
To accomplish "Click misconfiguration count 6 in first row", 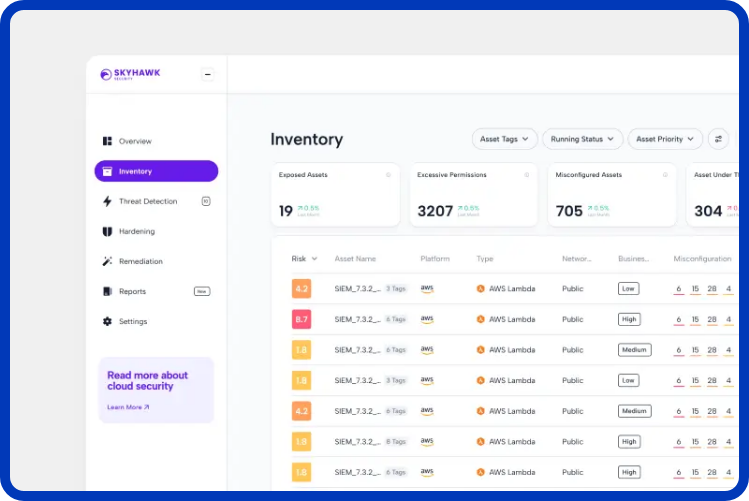I will pos(679,289).
